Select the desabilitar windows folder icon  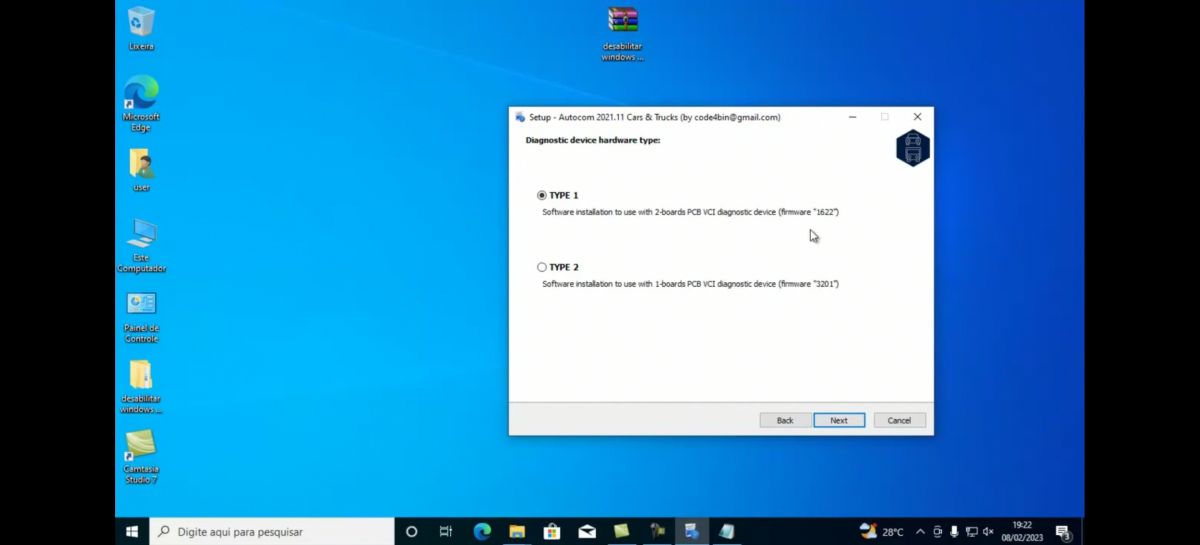pos(141,387)
